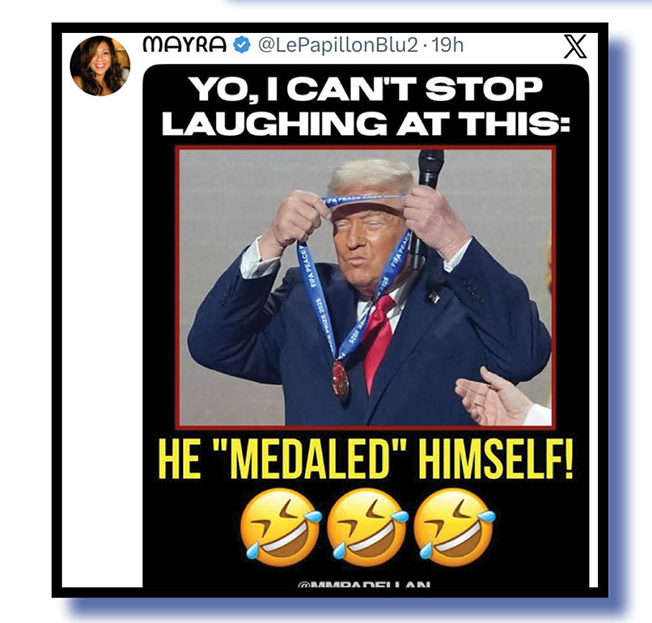Click the flag lapel pin on suit

(435, 296)
